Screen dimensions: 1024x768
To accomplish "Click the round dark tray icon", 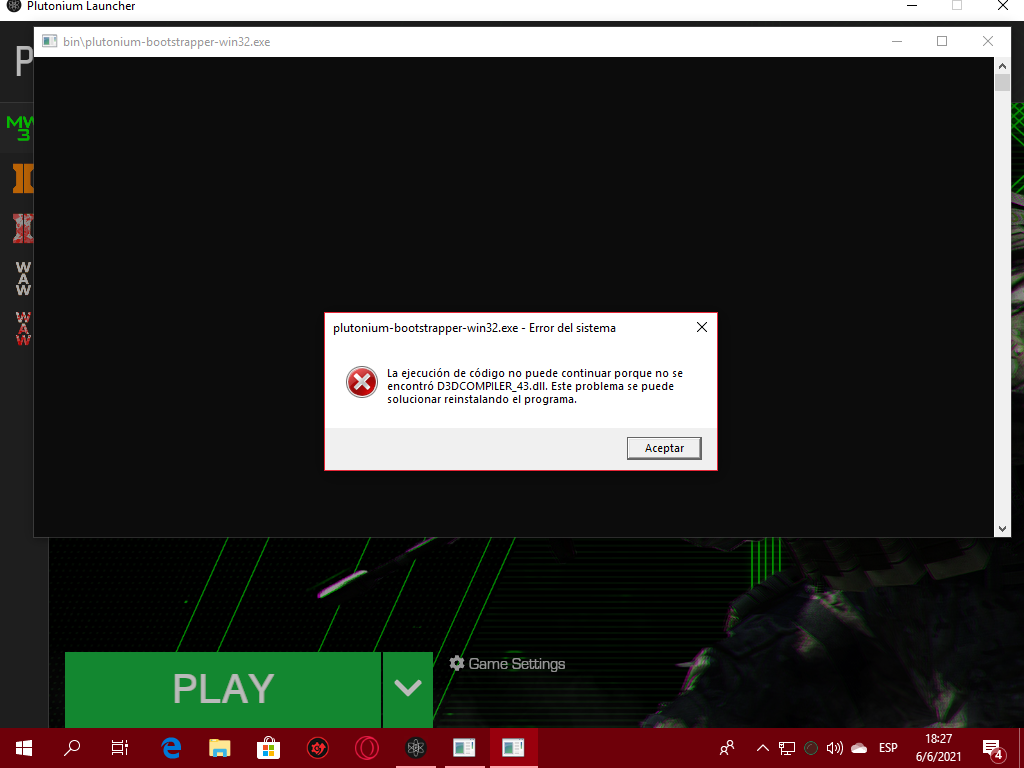I will (811, 748).
